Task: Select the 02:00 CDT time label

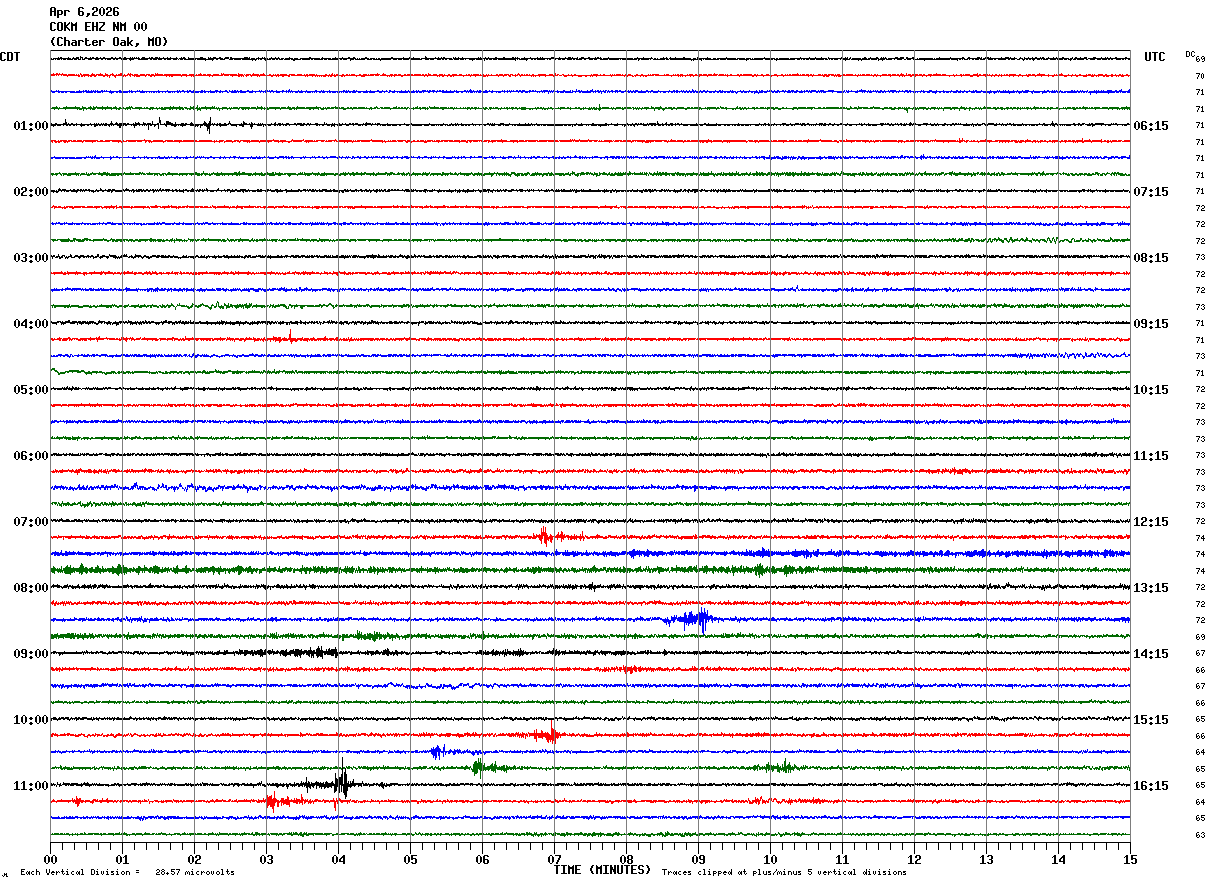Action: (31, 192)
